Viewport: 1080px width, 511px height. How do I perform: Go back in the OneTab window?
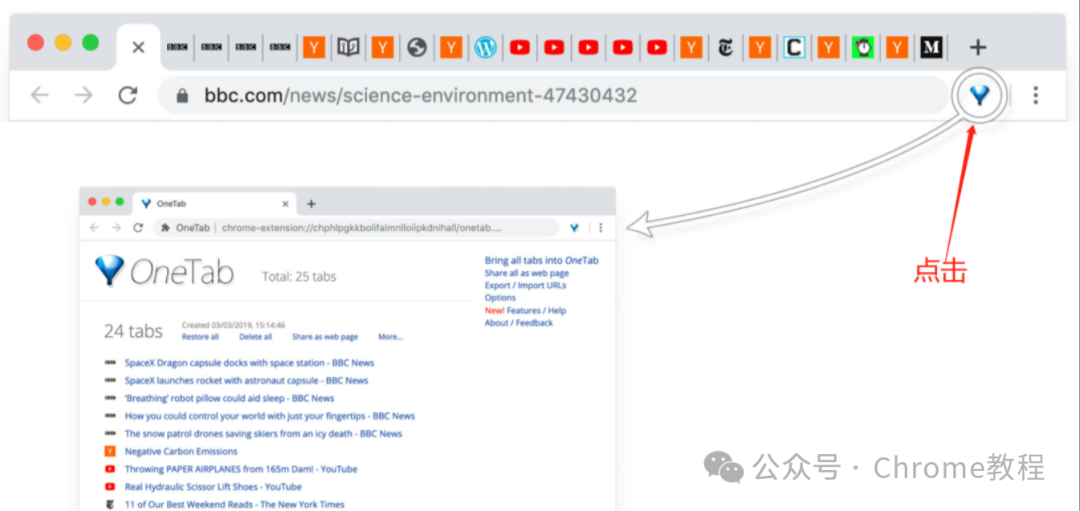coord(94,227)
